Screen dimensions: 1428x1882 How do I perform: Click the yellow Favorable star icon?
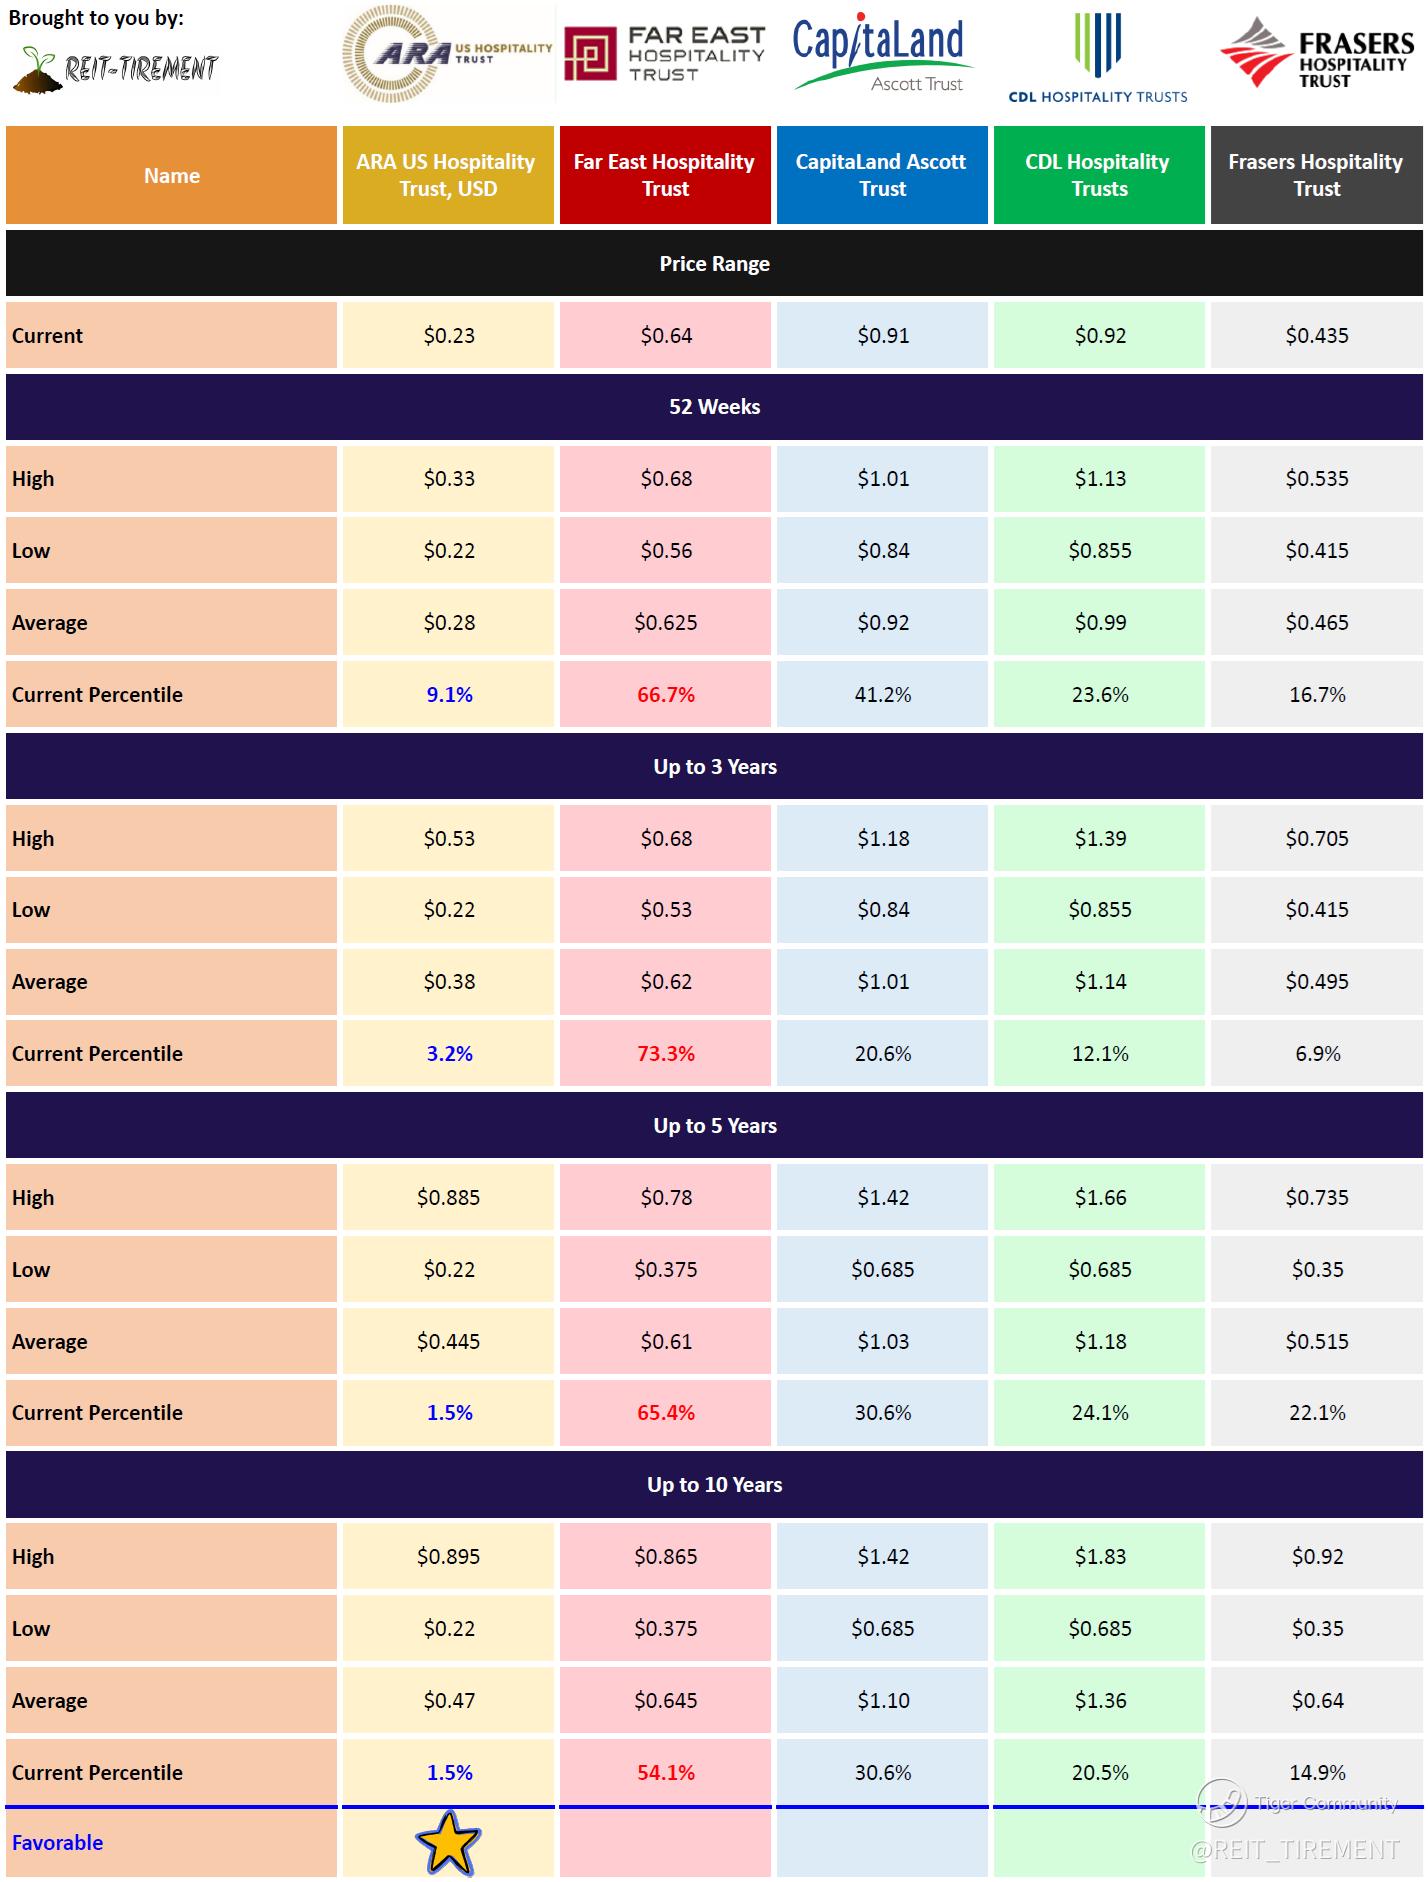coord(448,1842)
